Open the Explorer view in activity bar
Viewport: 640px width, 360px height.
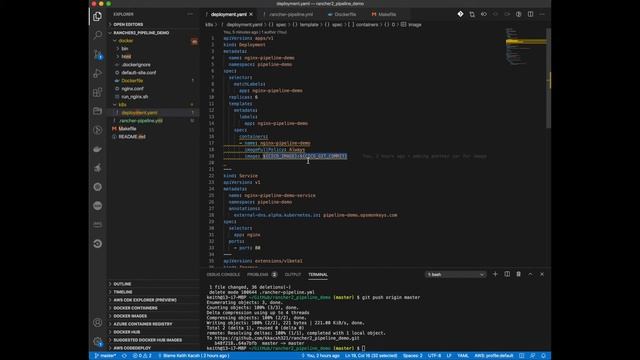tap(98, 16)
